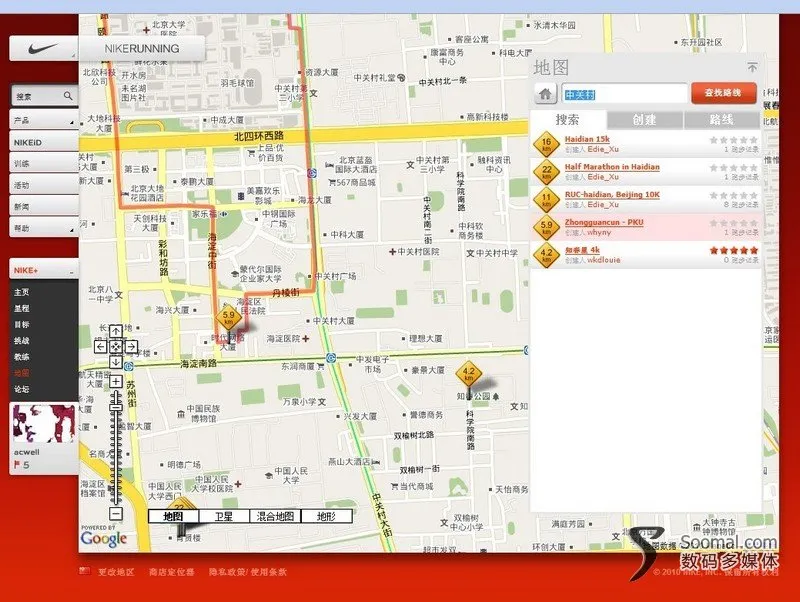Pan the map down with the arrow

coord(116,362)
